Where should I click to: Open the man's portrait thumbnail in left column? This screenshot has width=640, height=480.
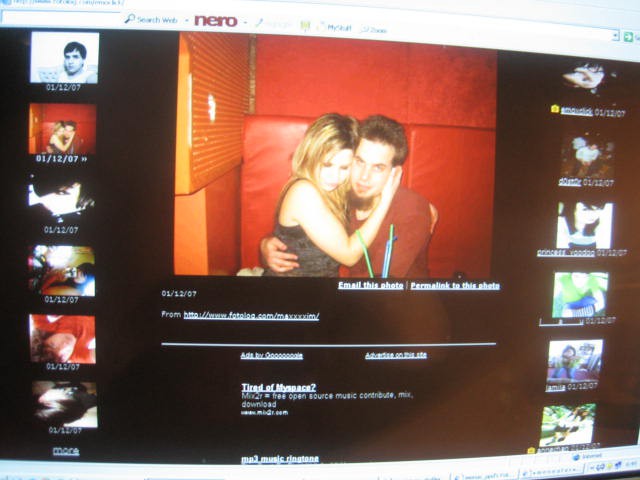[x=64, y=58]
